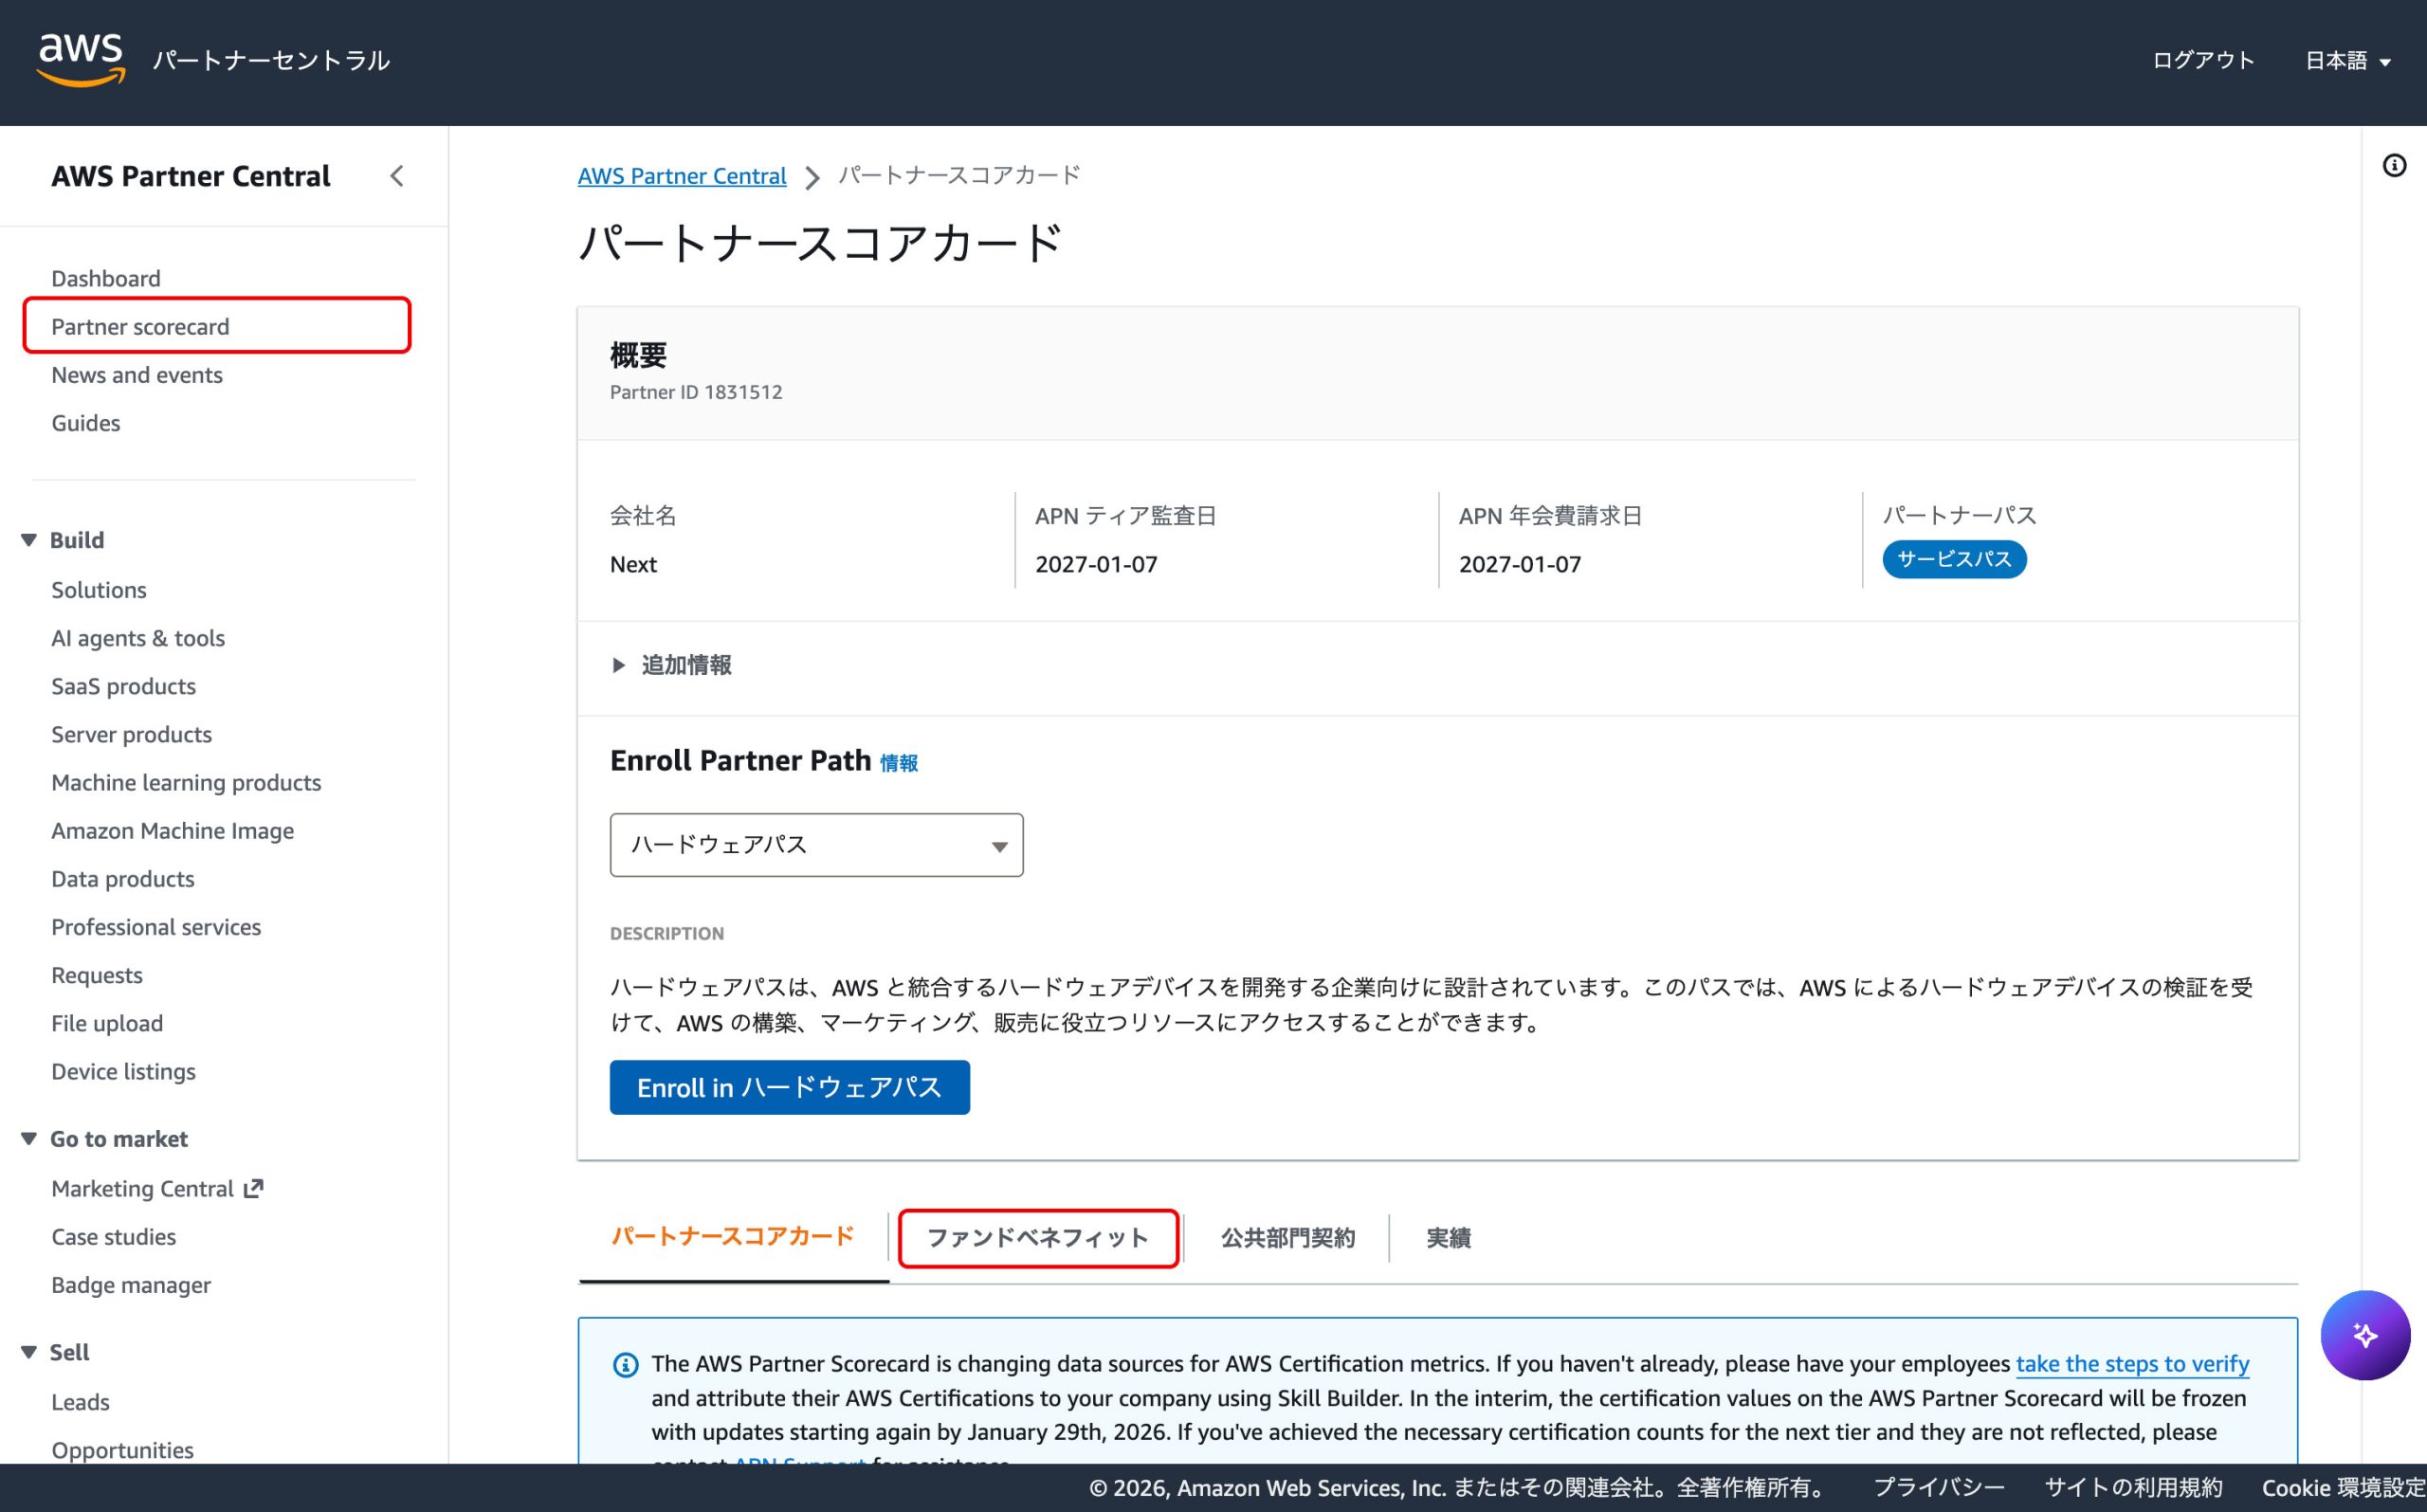Image resolution: width=2427 pixels, height=1512 pixels.
Task: Collapse the Build section in the sidebar
Action: point(29,540)
